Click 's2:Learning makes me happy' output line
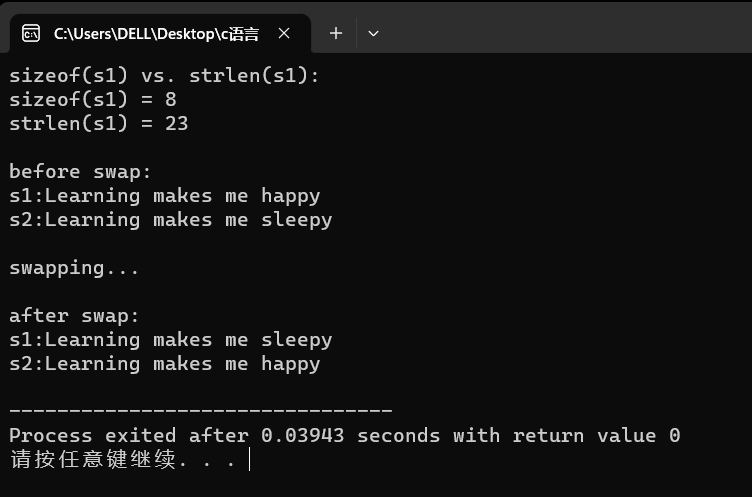This screenshot has height=497, width=752. click(164, 364)
